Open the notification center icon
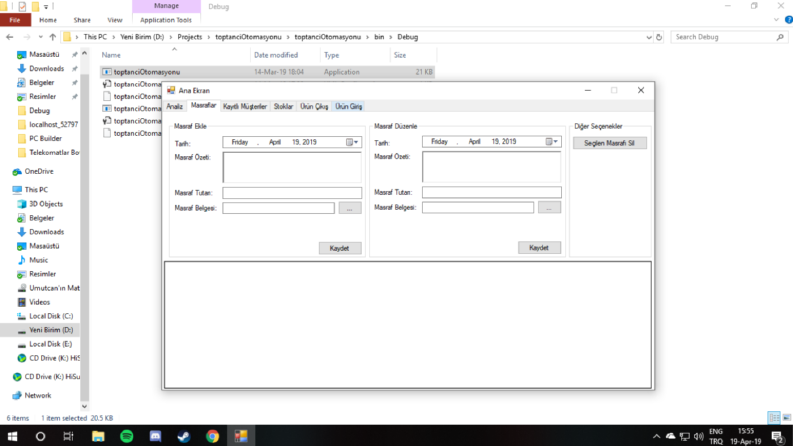This screenshot has height=446, width=793. tap(778, 436)
